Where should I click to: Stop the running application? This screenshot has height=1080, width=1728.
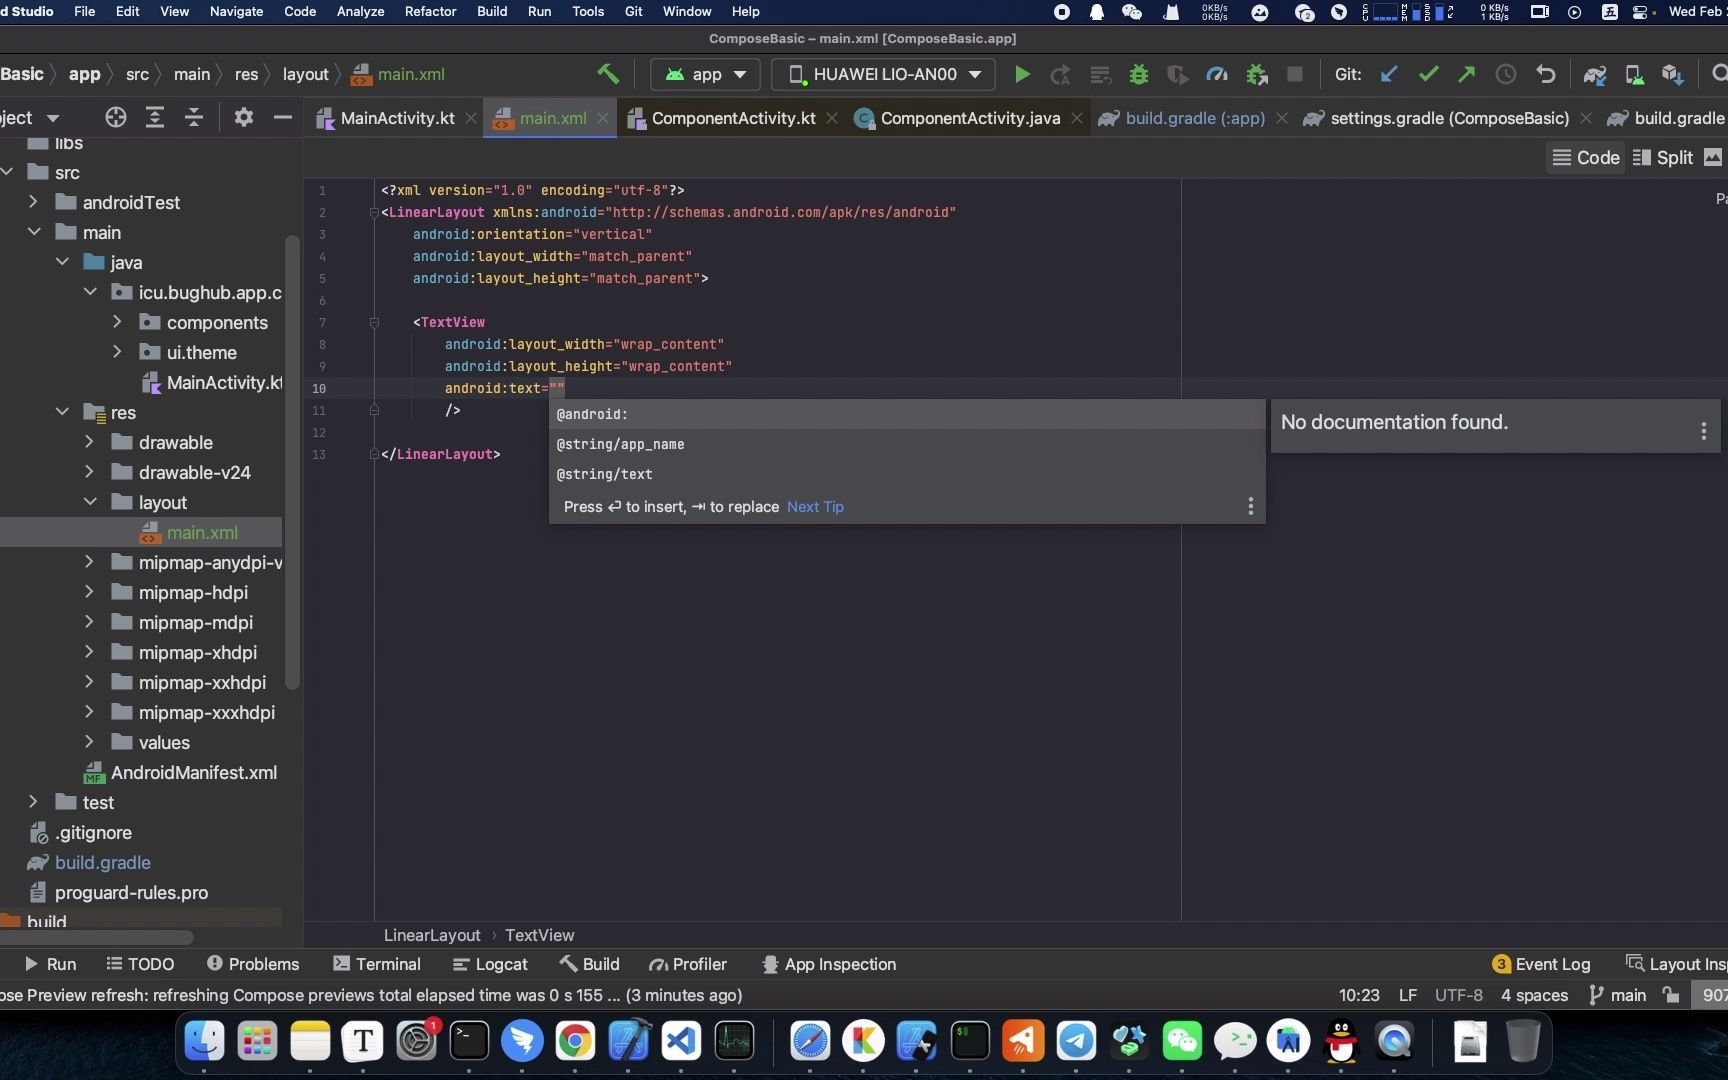click(x=1295, y=74)
